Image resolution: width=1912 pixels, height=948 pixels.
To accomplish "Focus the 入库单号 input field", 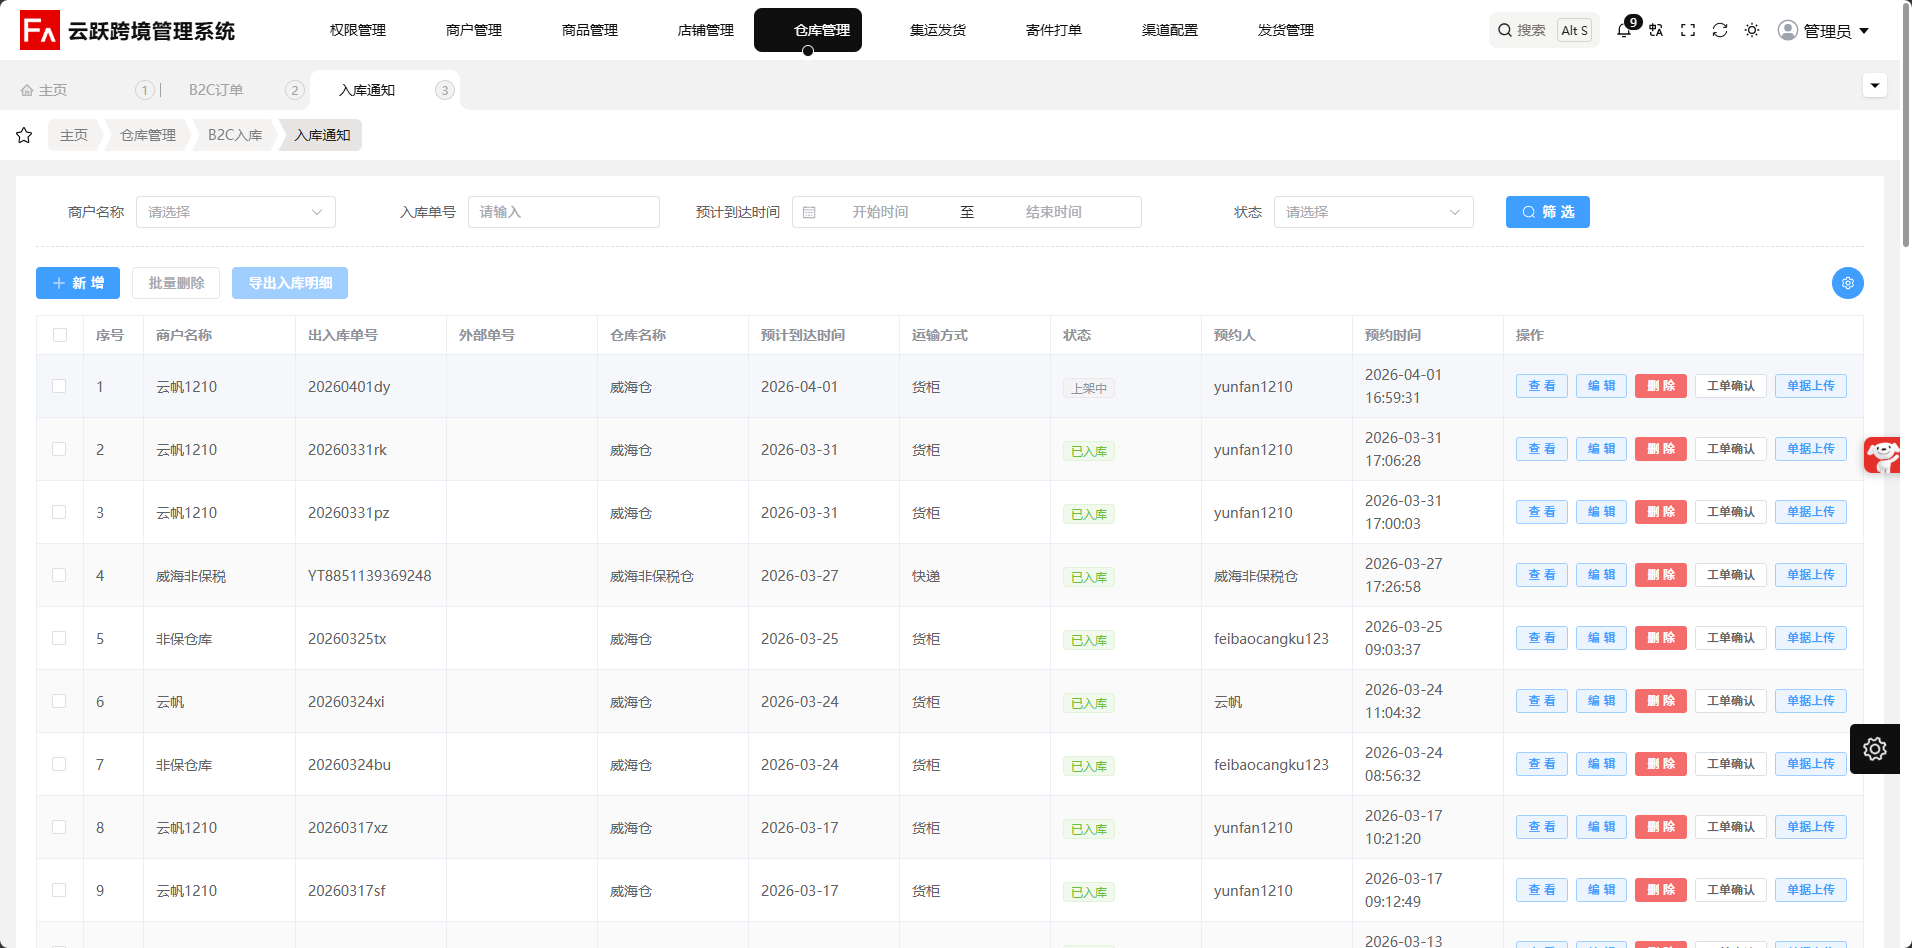I will [x=564, y=212].
